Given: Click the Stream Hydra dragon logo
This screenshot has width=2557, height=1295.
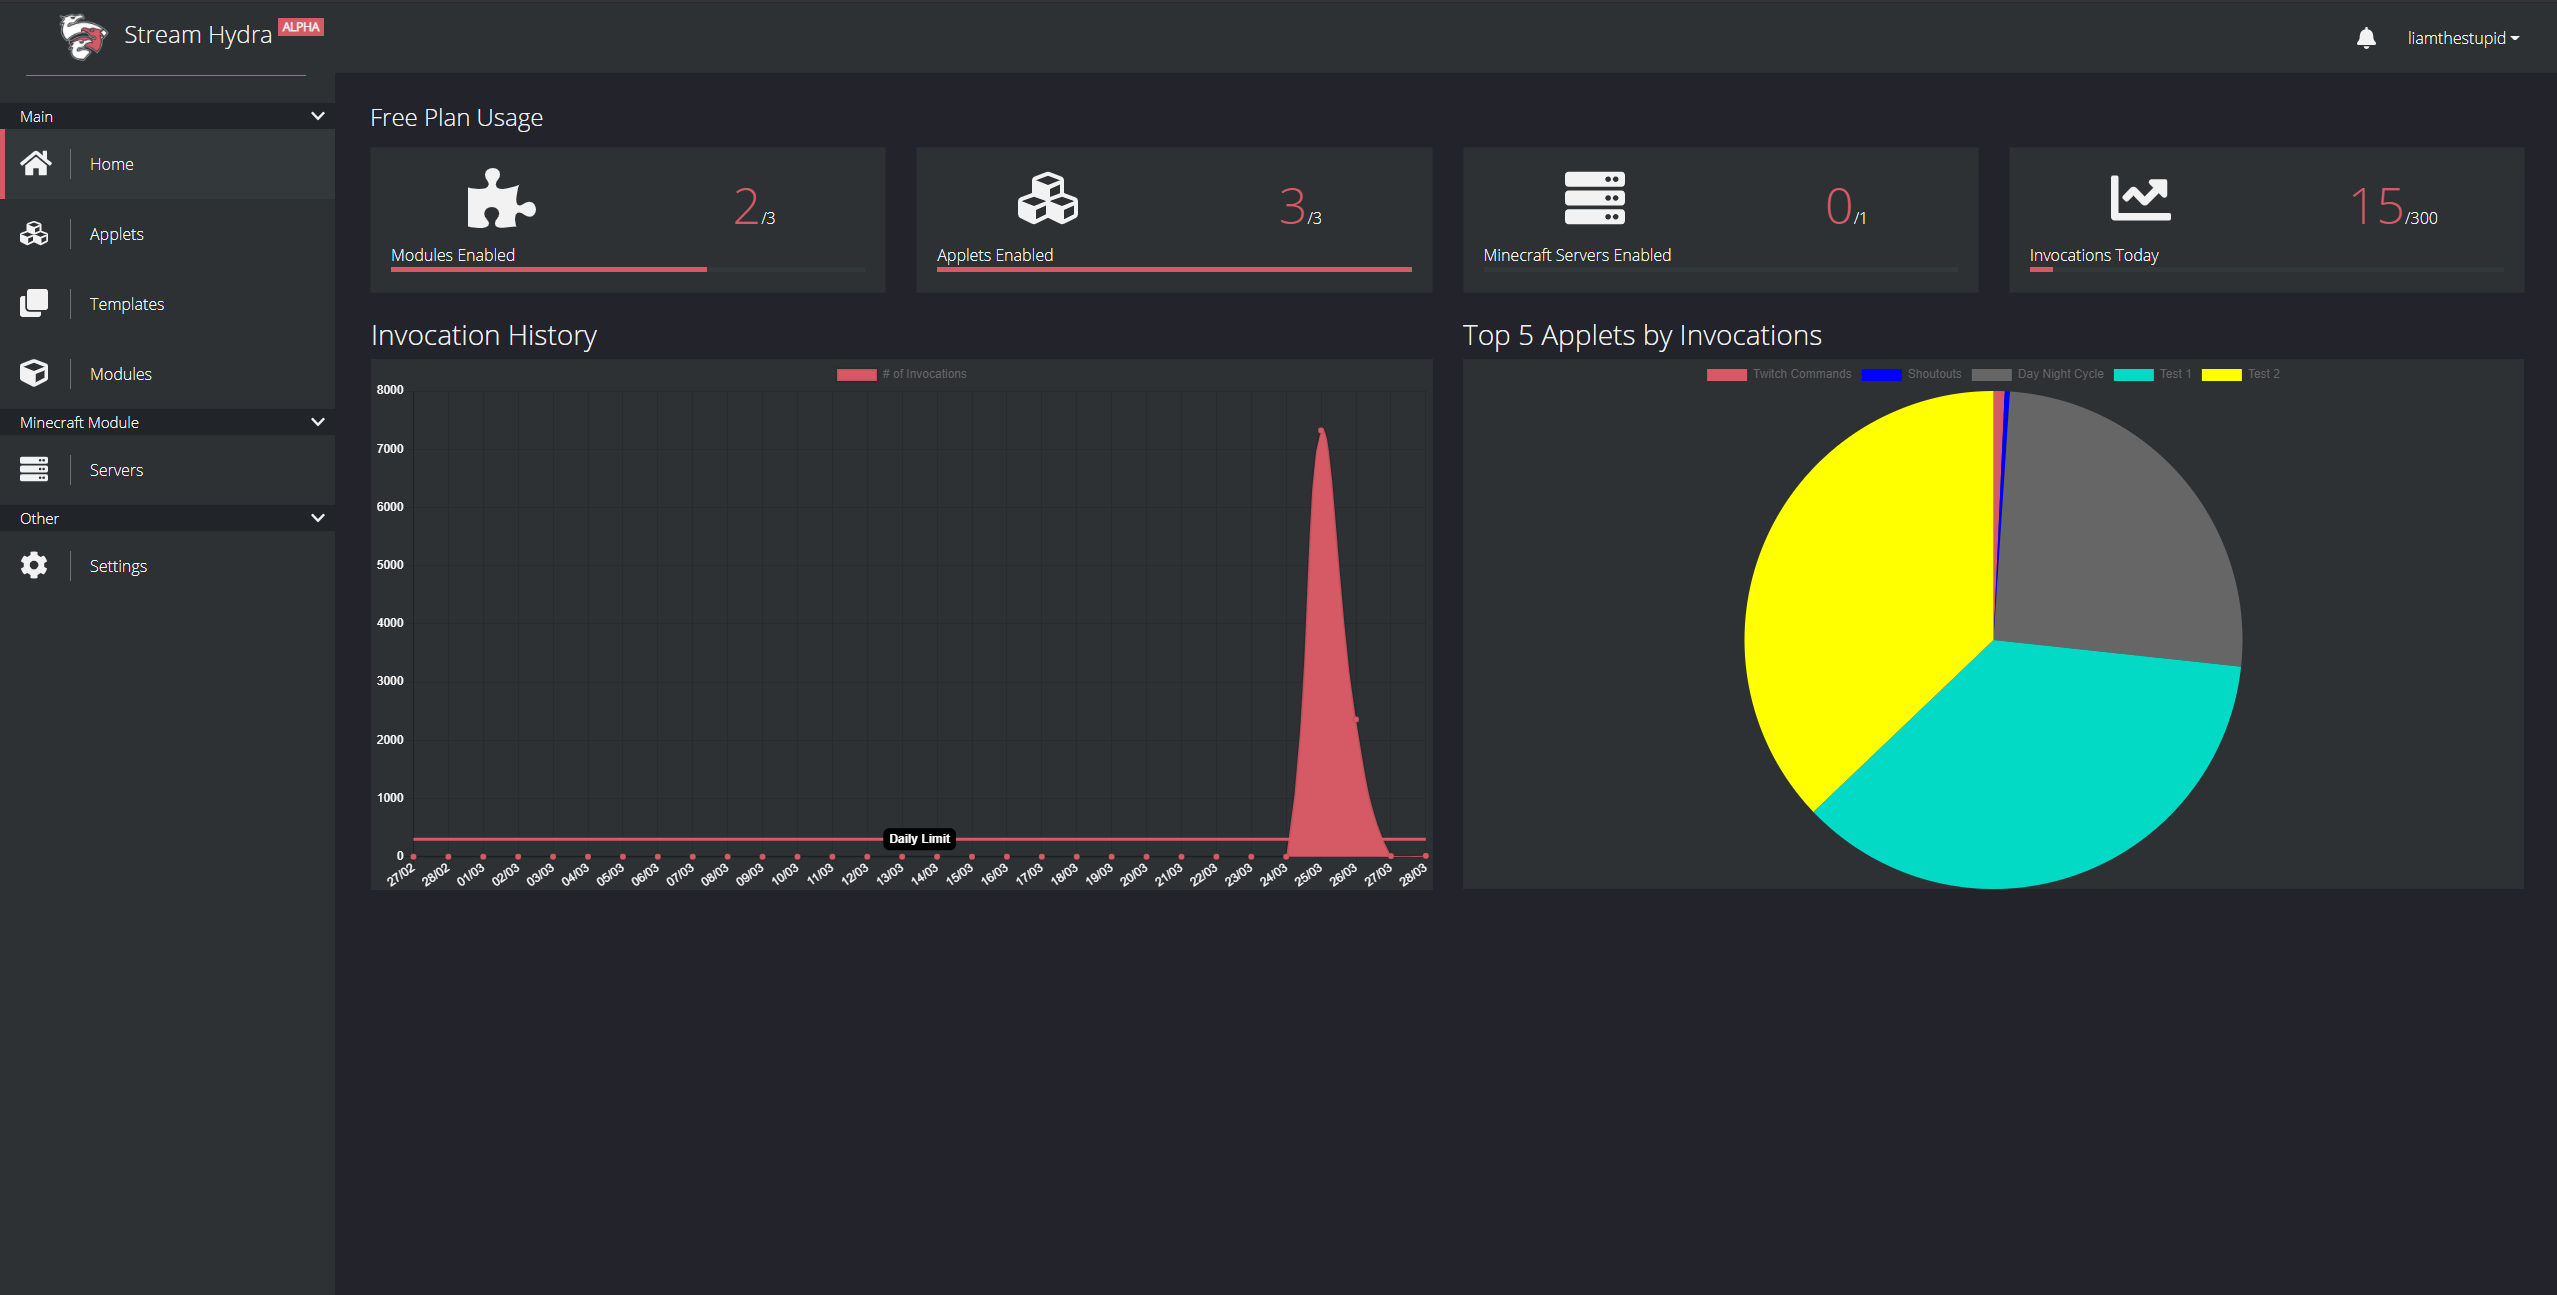Looking at the screenshot, I should 83,37.
